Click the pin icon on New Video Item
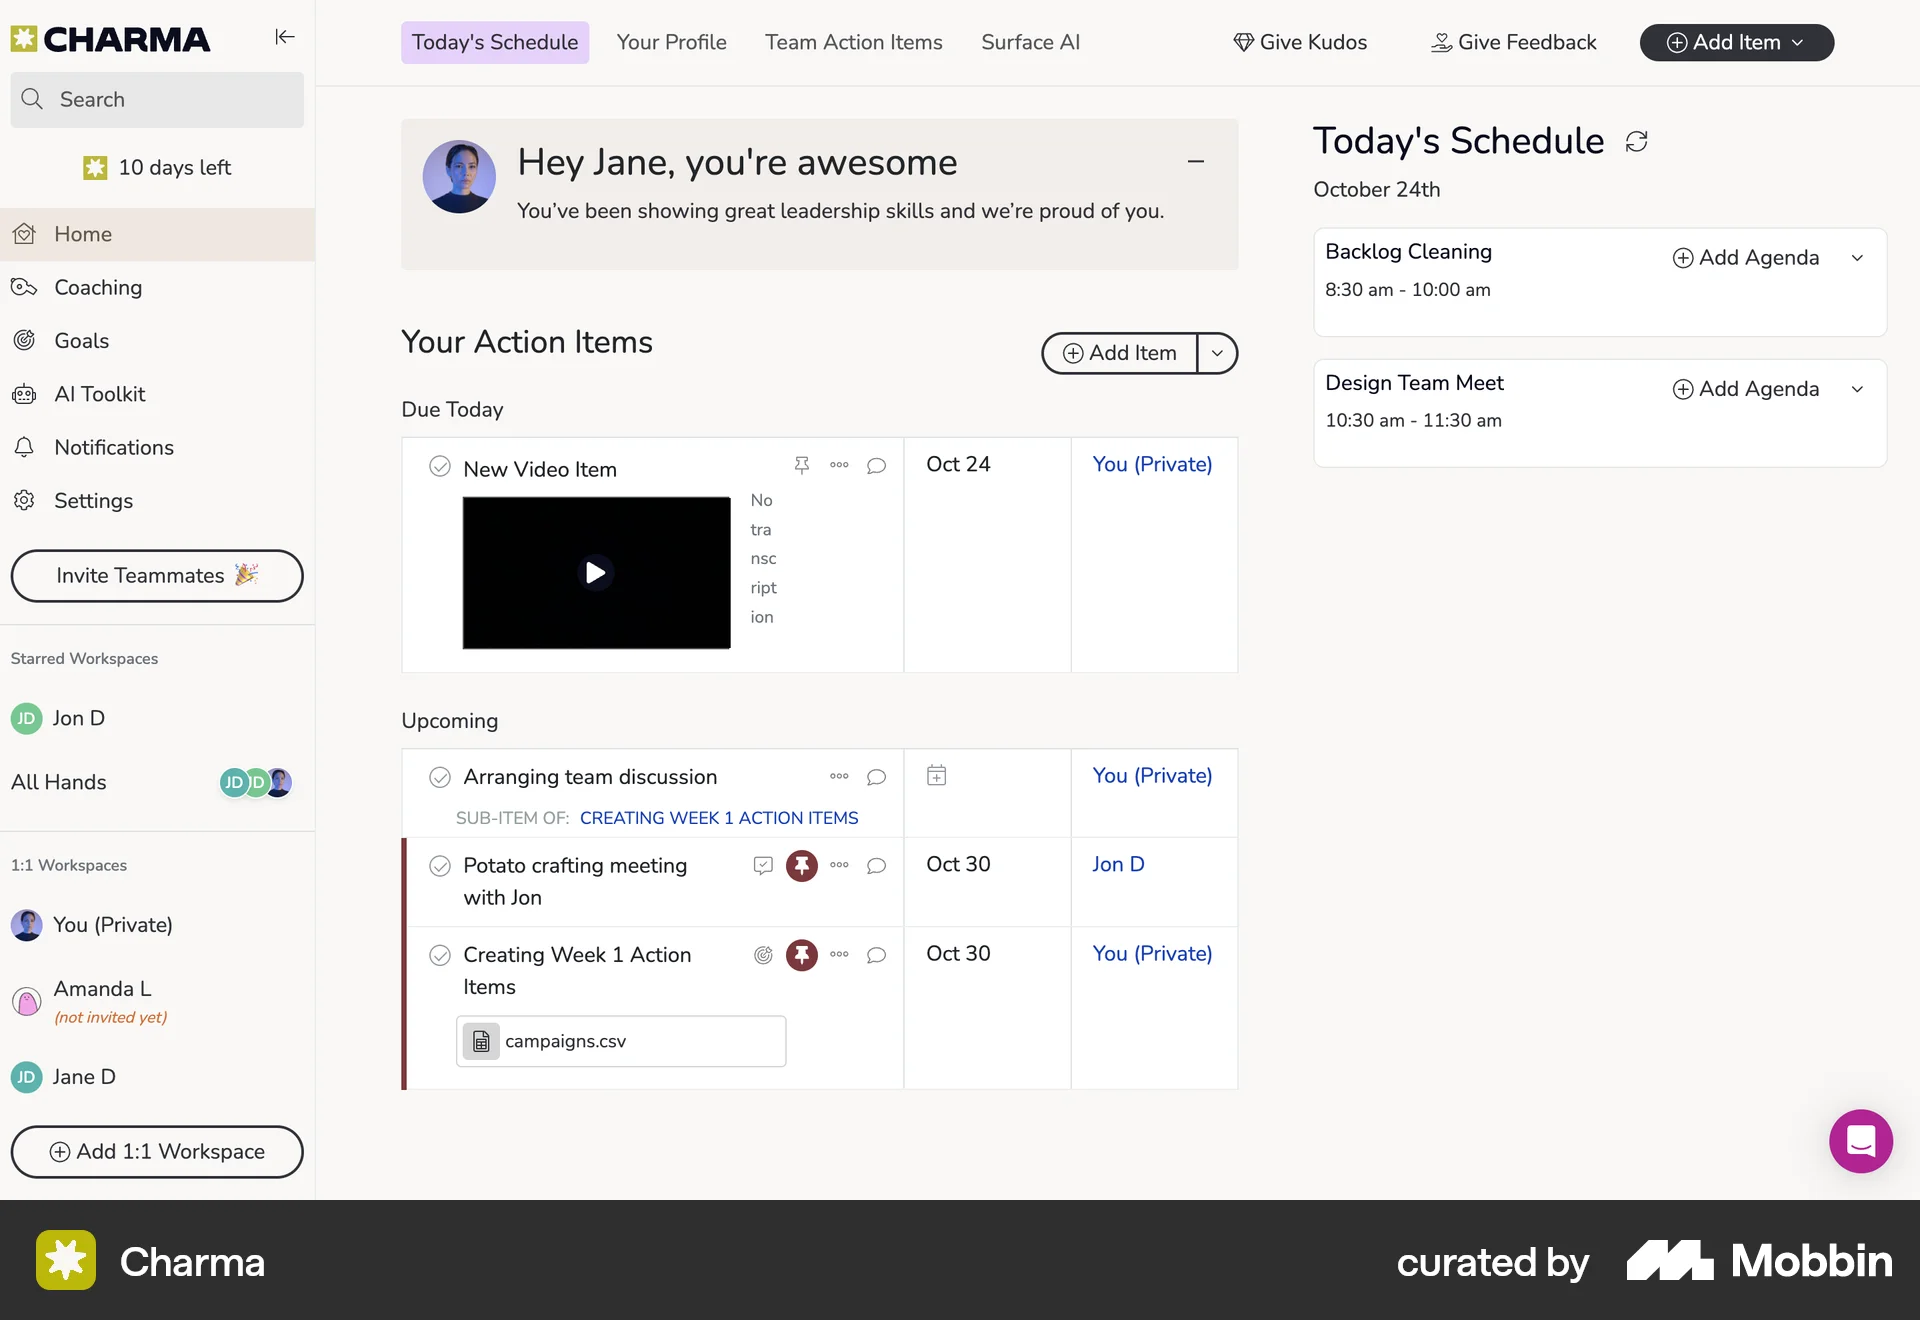Screen dimensions: 1920x1320 tap(801, 465)
